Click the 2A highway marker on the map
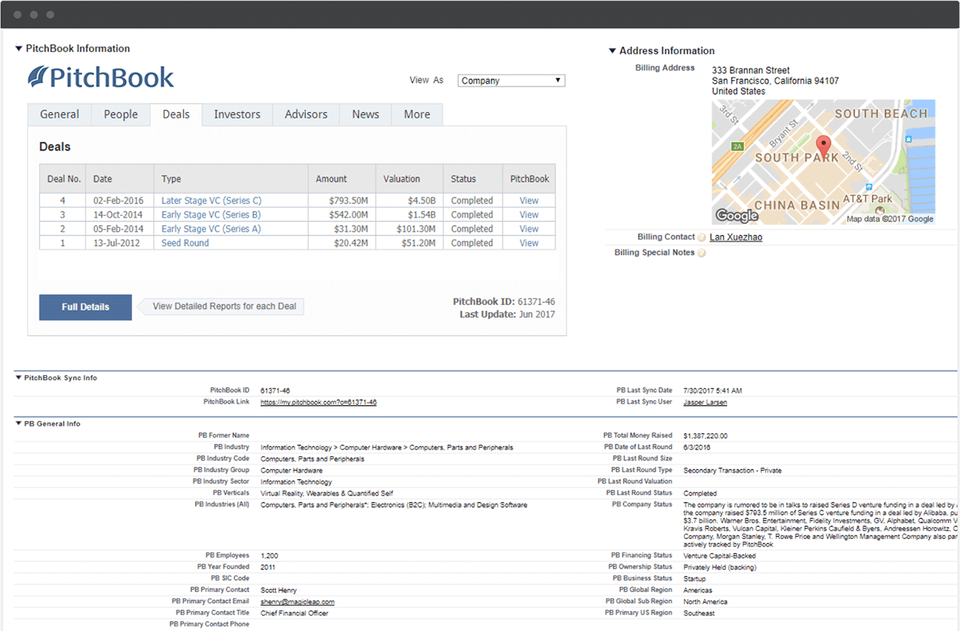This screenshot has width=960, height=631. 737,147
